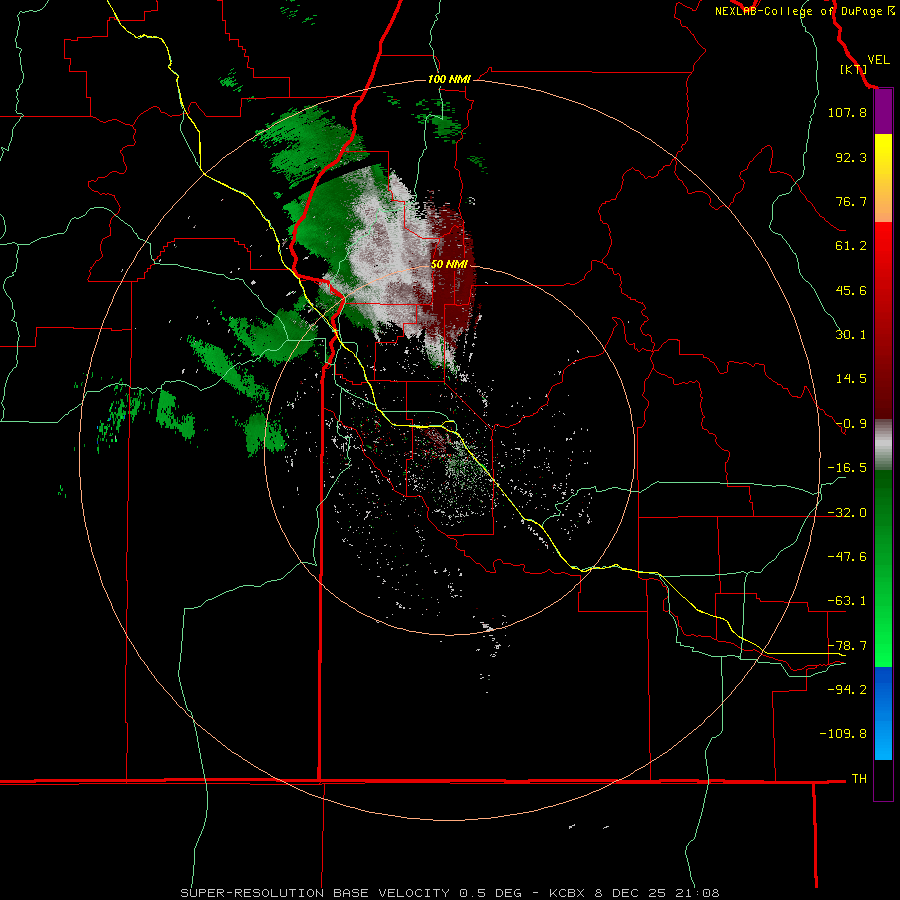Click the -0.9 legend value

pos(851,424)
